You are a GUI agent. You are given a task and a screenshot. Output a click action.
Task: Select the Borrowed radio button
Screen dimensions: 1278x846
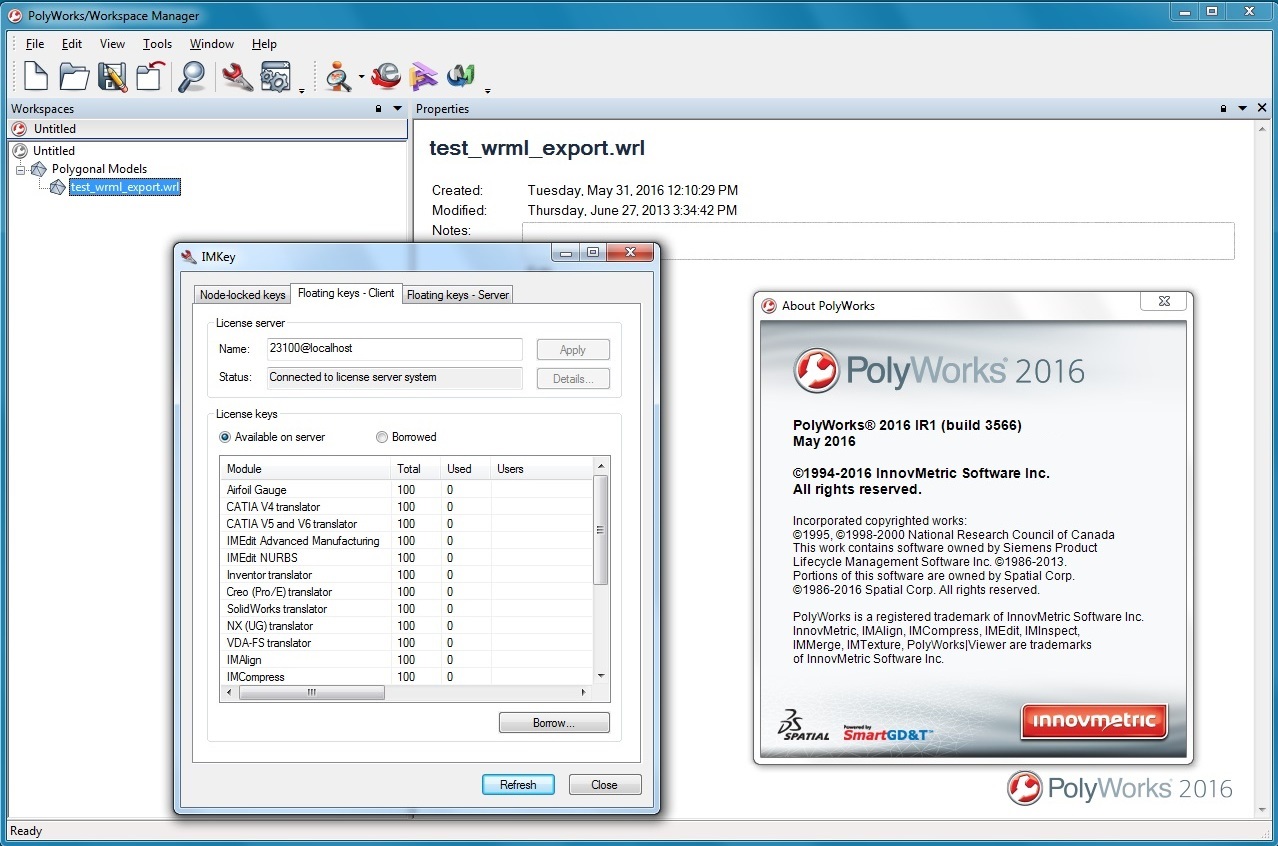[382, 437]
